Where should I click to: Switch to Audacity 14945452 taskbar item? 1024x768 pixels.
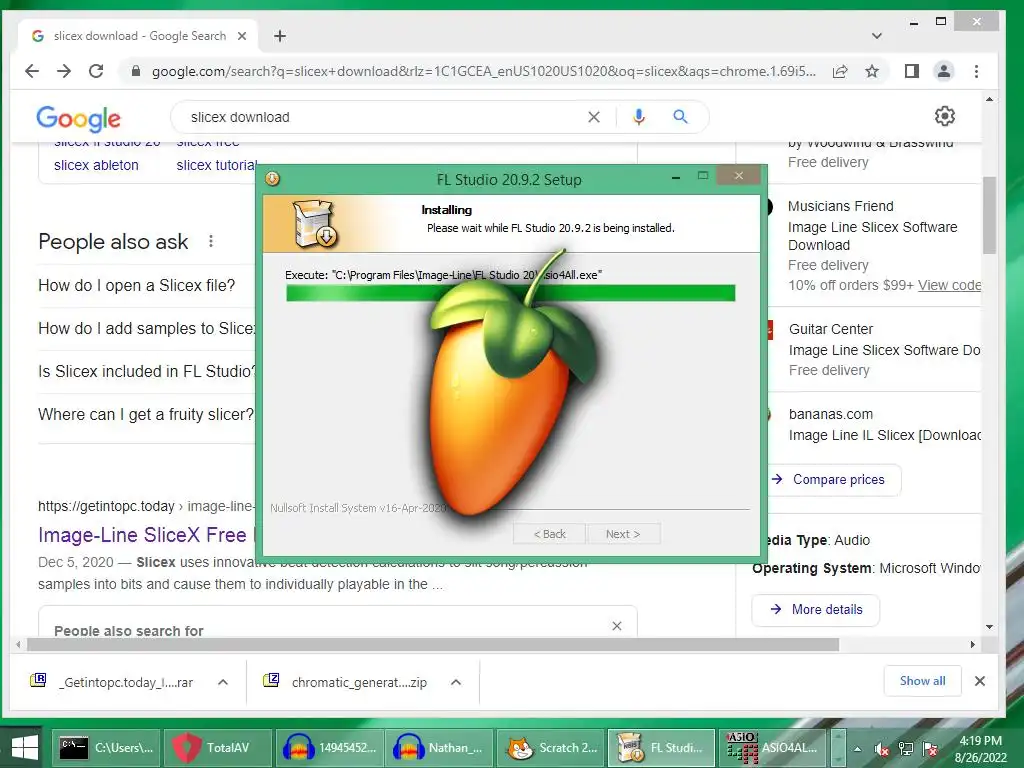tap(328, 748)
